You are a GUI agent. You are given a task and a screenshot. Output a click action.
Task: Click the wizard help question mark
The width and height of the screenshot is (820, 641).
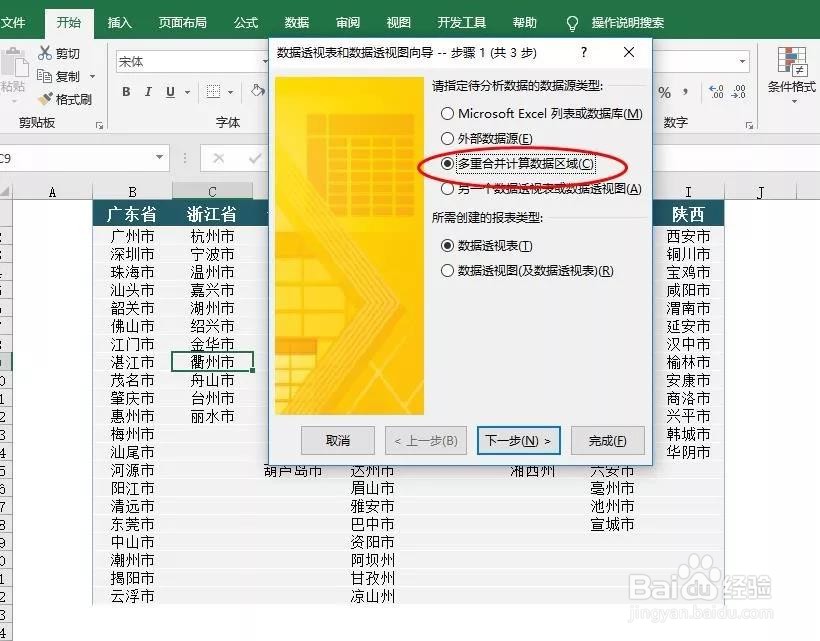point(584,52)
